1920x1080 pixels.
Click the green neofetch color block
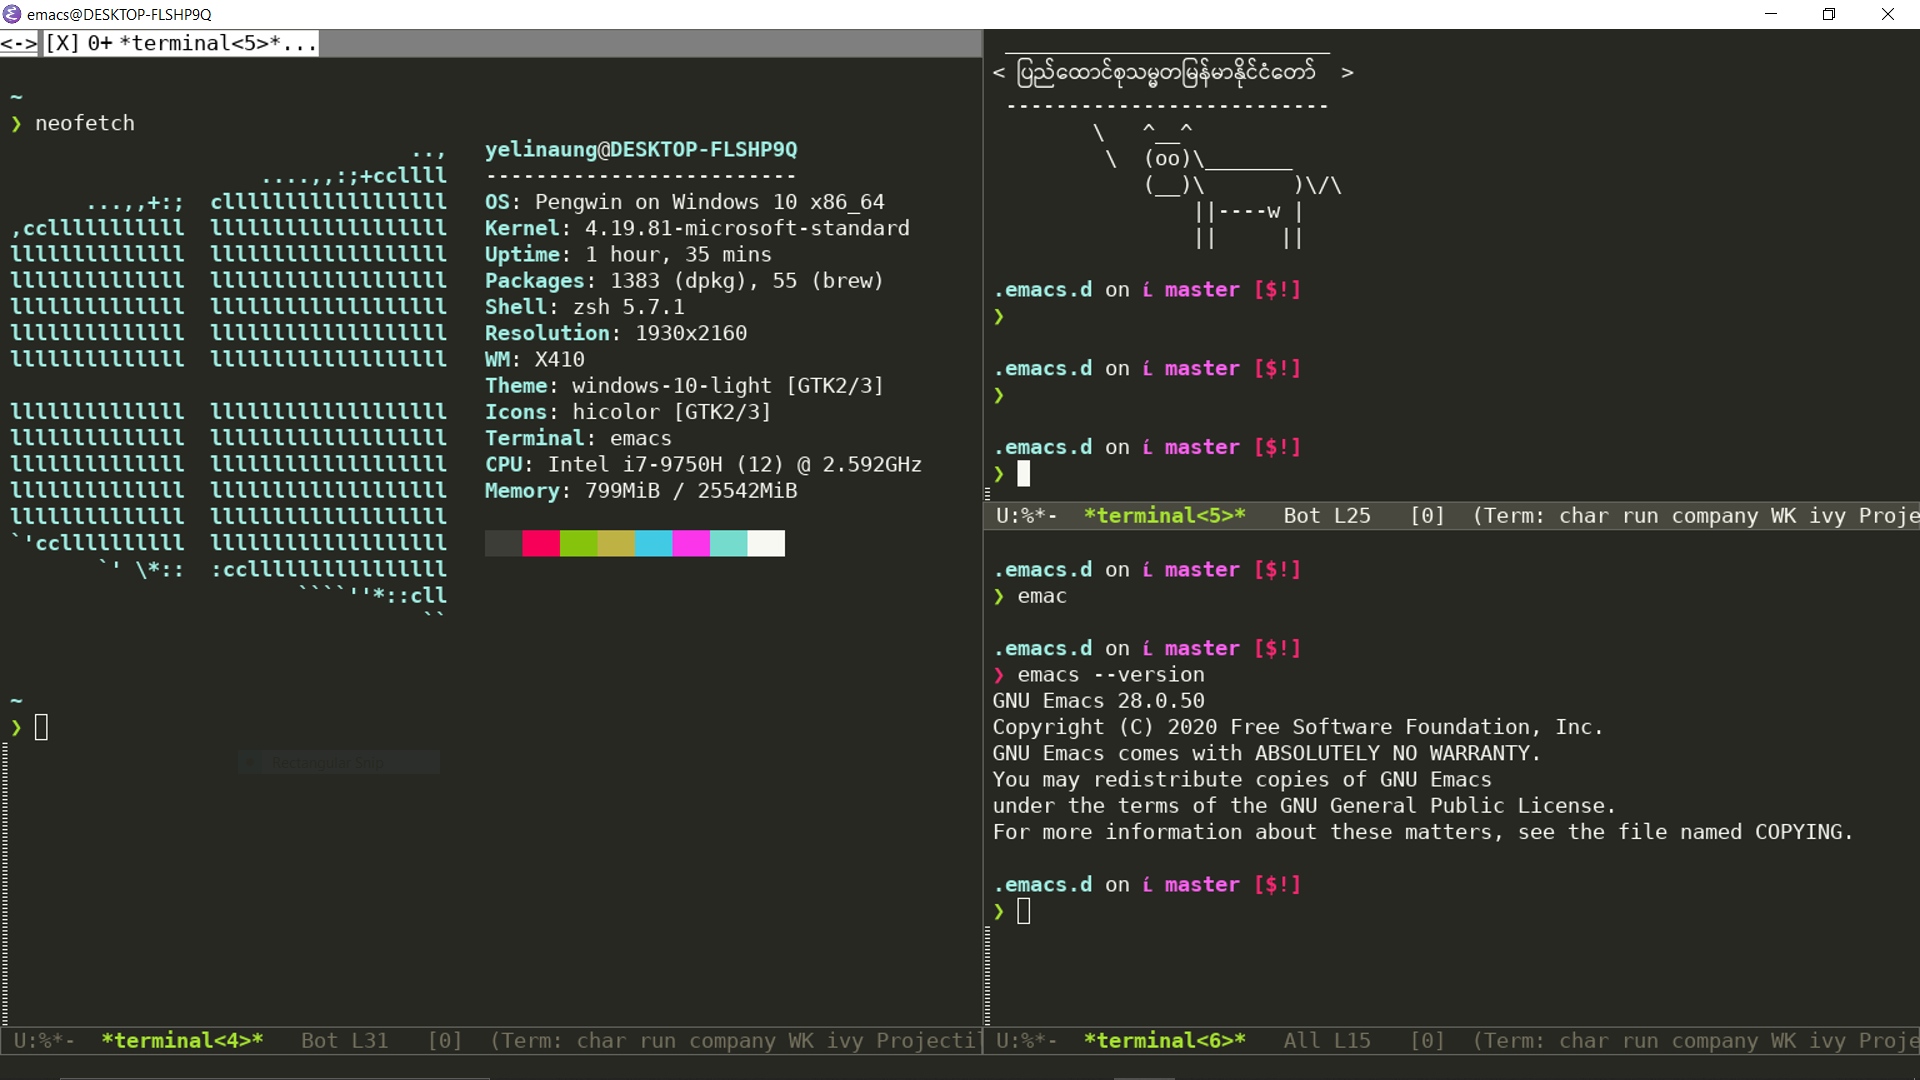(578, 543)
